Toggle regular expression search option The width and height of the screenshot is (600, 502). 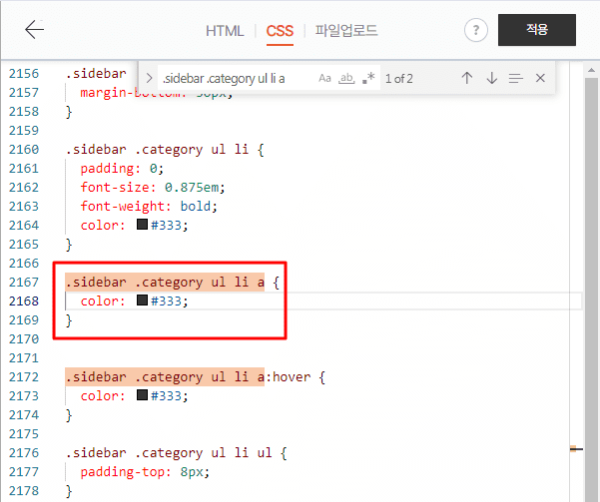[369, 78]
